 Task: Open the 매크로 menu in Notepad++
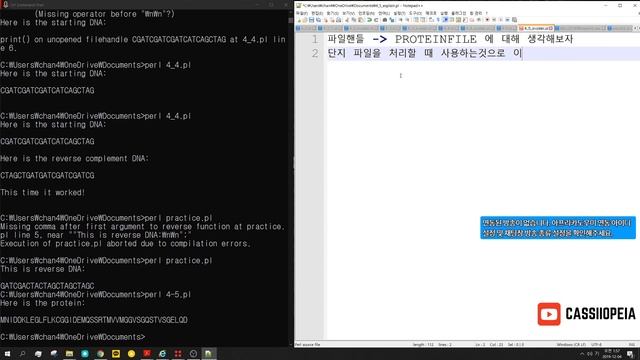[x=431, y=13]
